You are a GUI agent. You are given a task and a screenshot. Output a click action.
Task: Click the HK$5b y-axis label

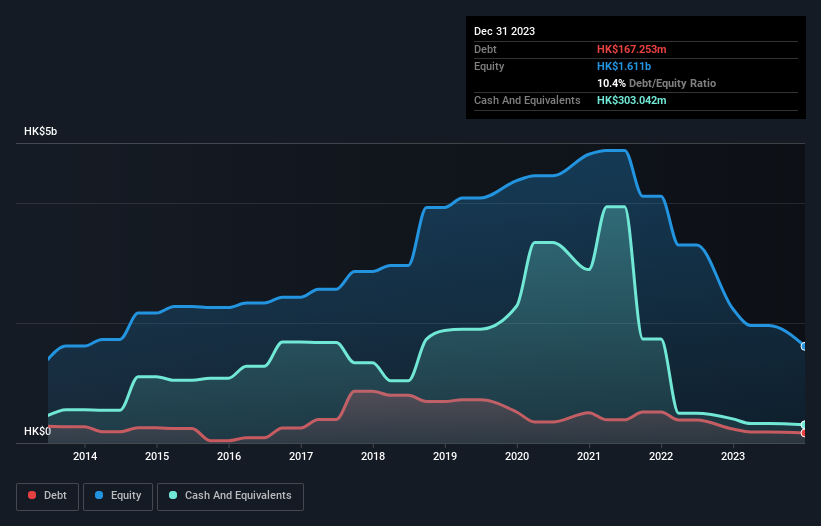pyautogui.click(x=40, y=131)
